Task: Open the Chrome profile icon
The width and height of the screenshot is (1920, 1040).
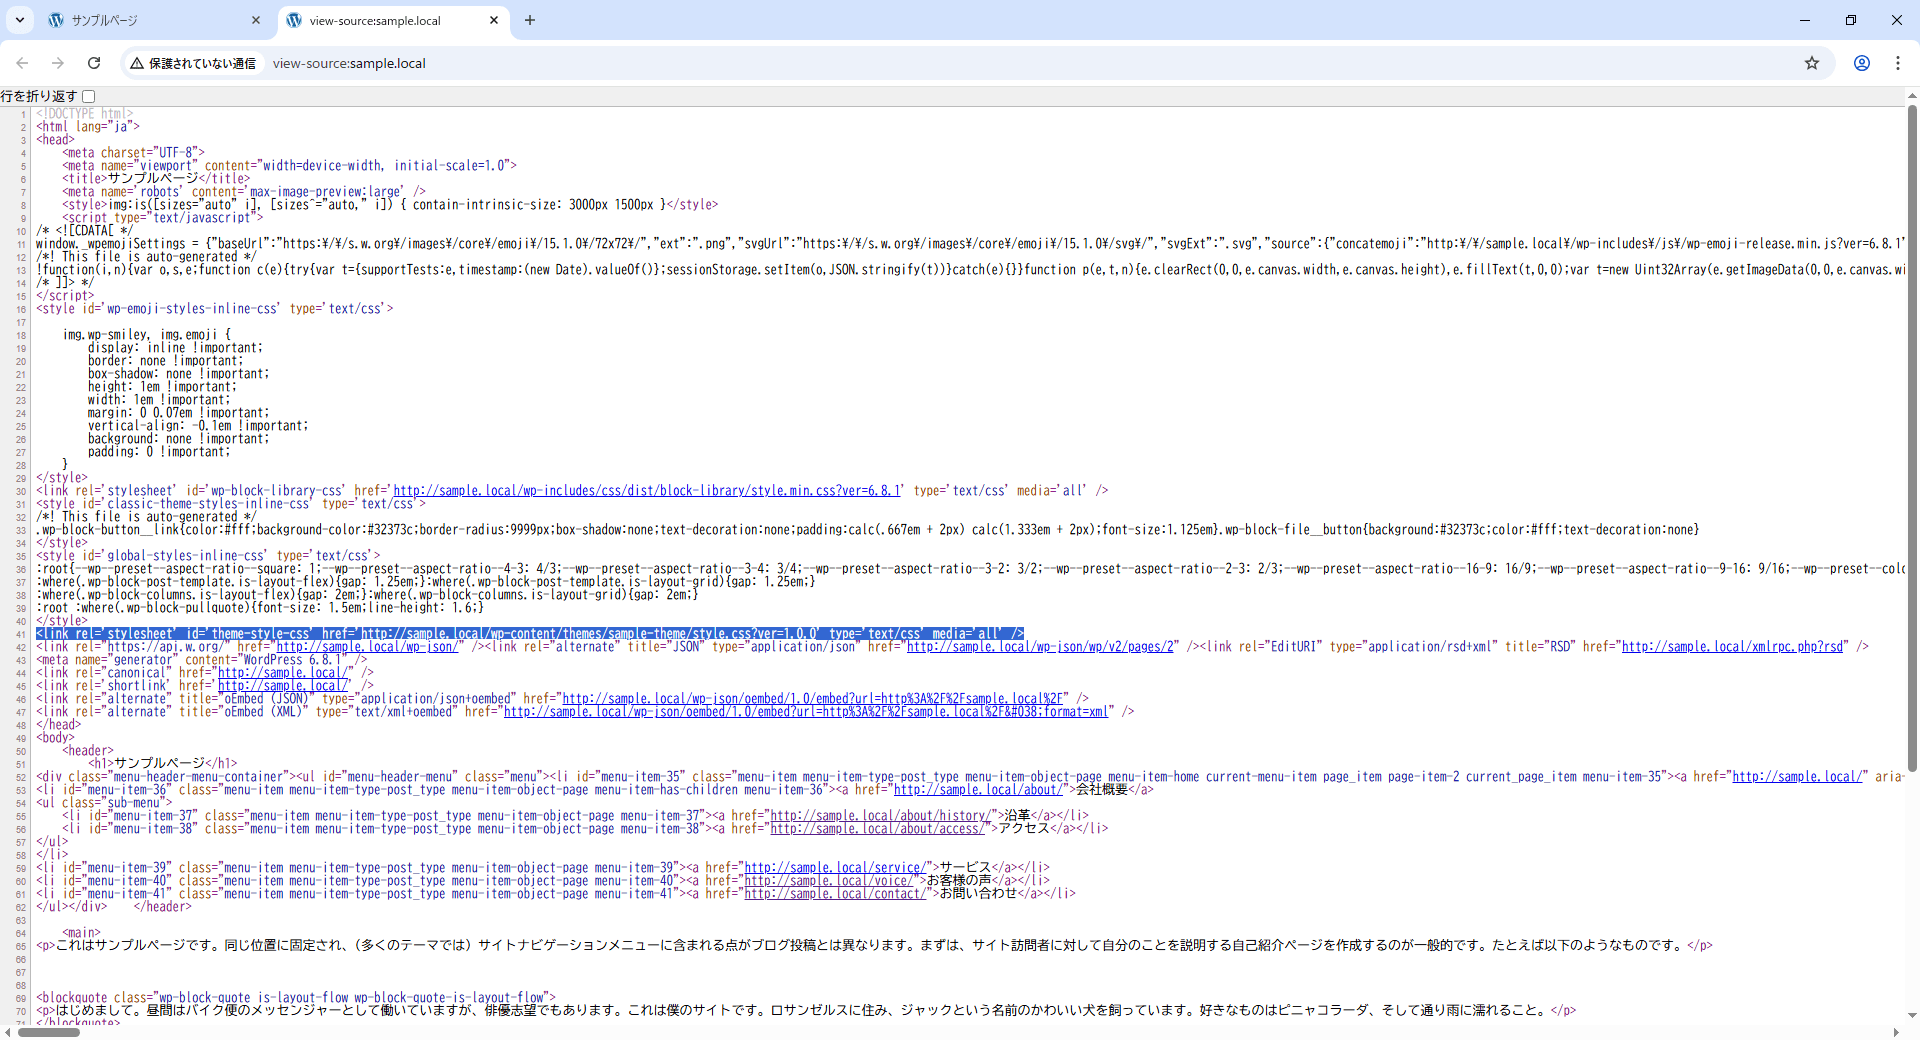Action: 1862,63
